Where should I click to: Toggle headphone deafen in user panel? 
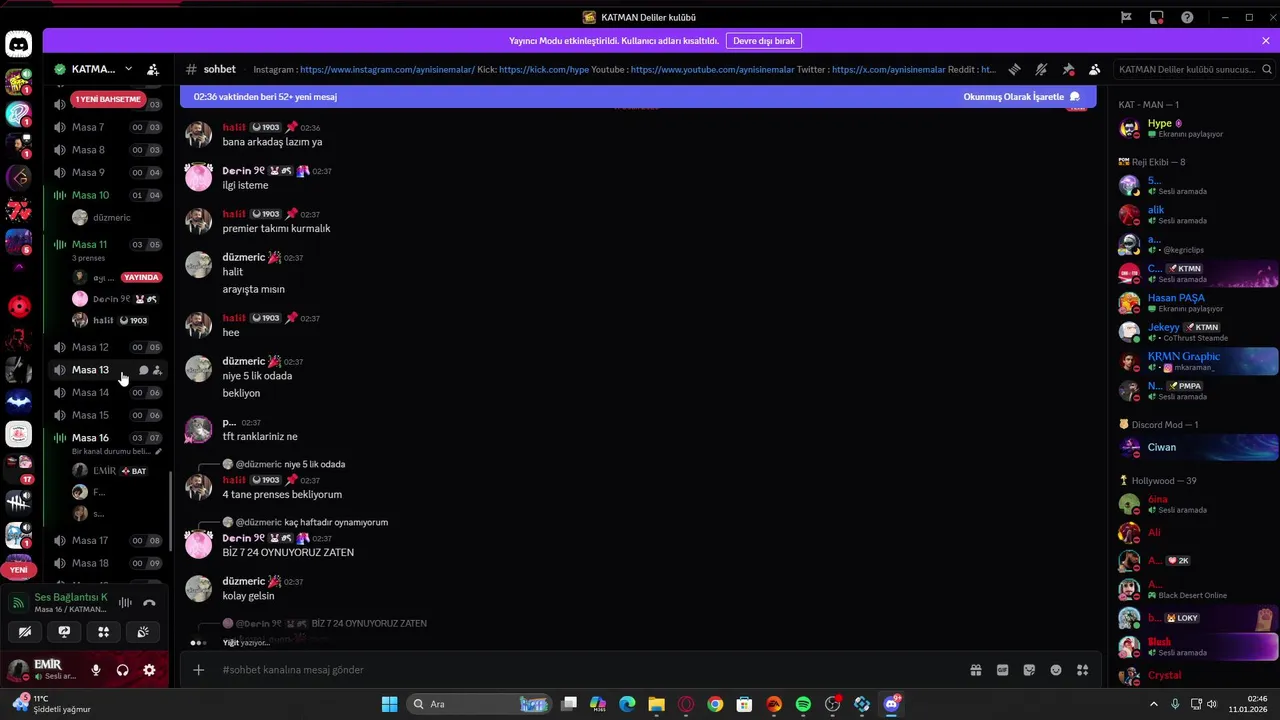coord(122,670)
